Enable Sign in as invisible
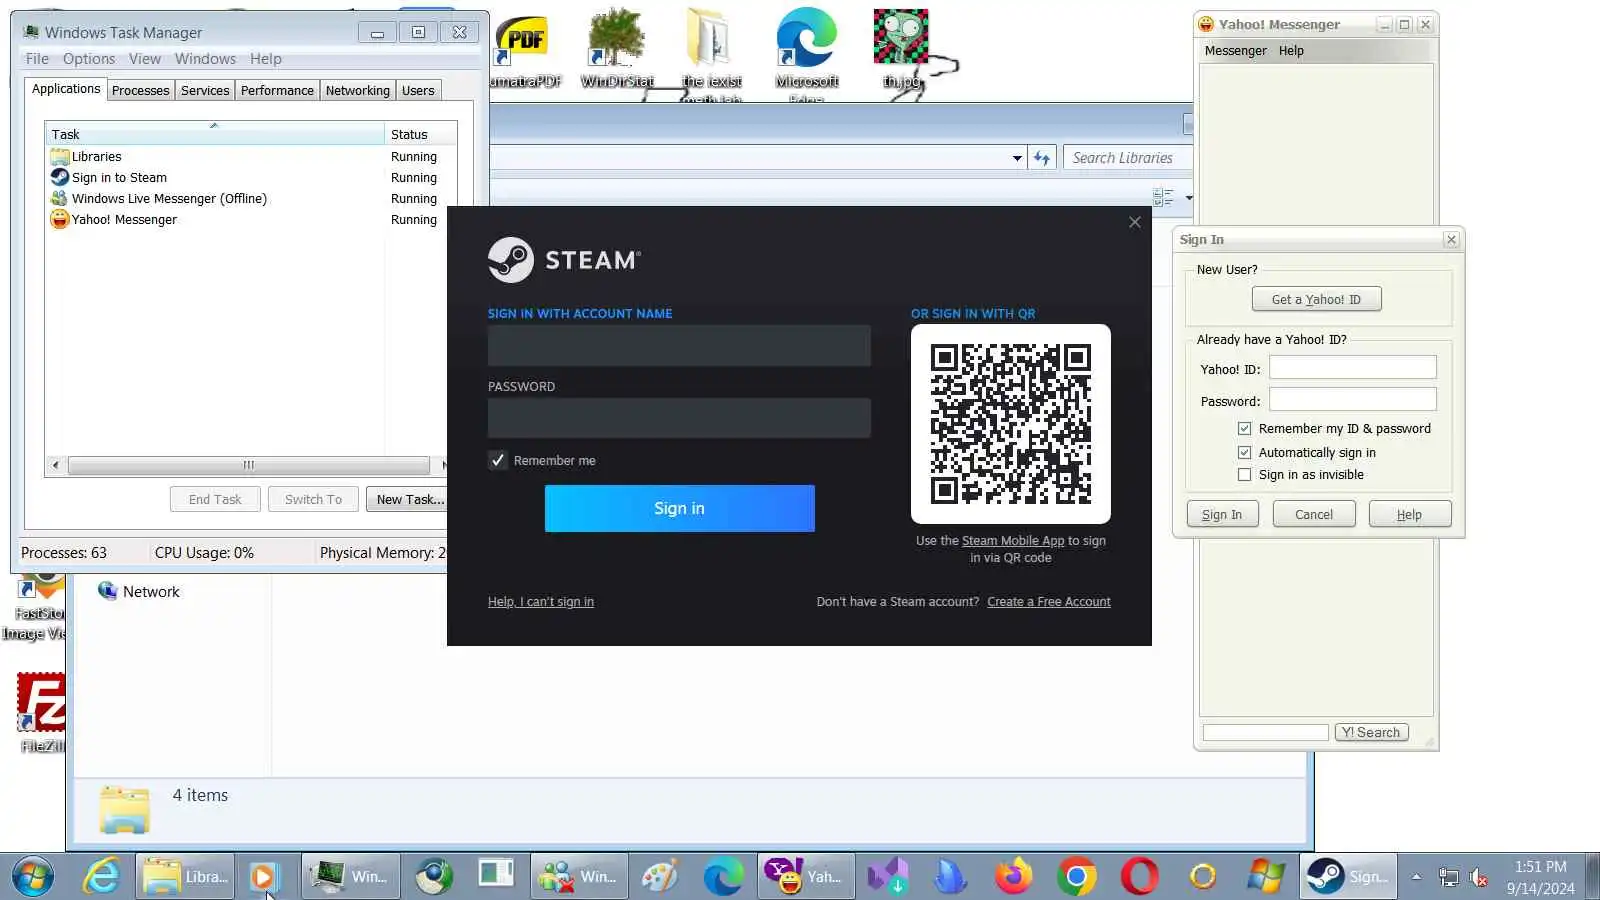The width and height of the screenshot is (1600, 900). 1244,475
